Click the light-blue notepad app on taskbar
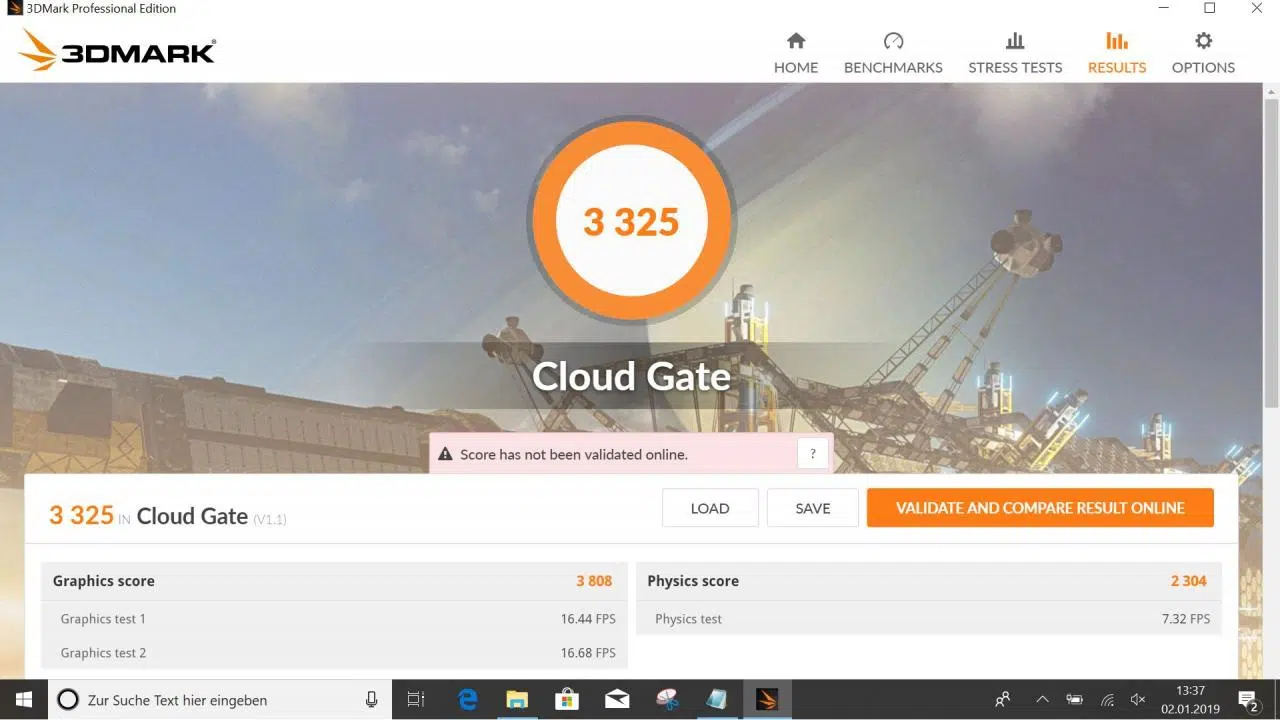The height and width of the screenshot is (720, 1280). (x=717, y=700)
